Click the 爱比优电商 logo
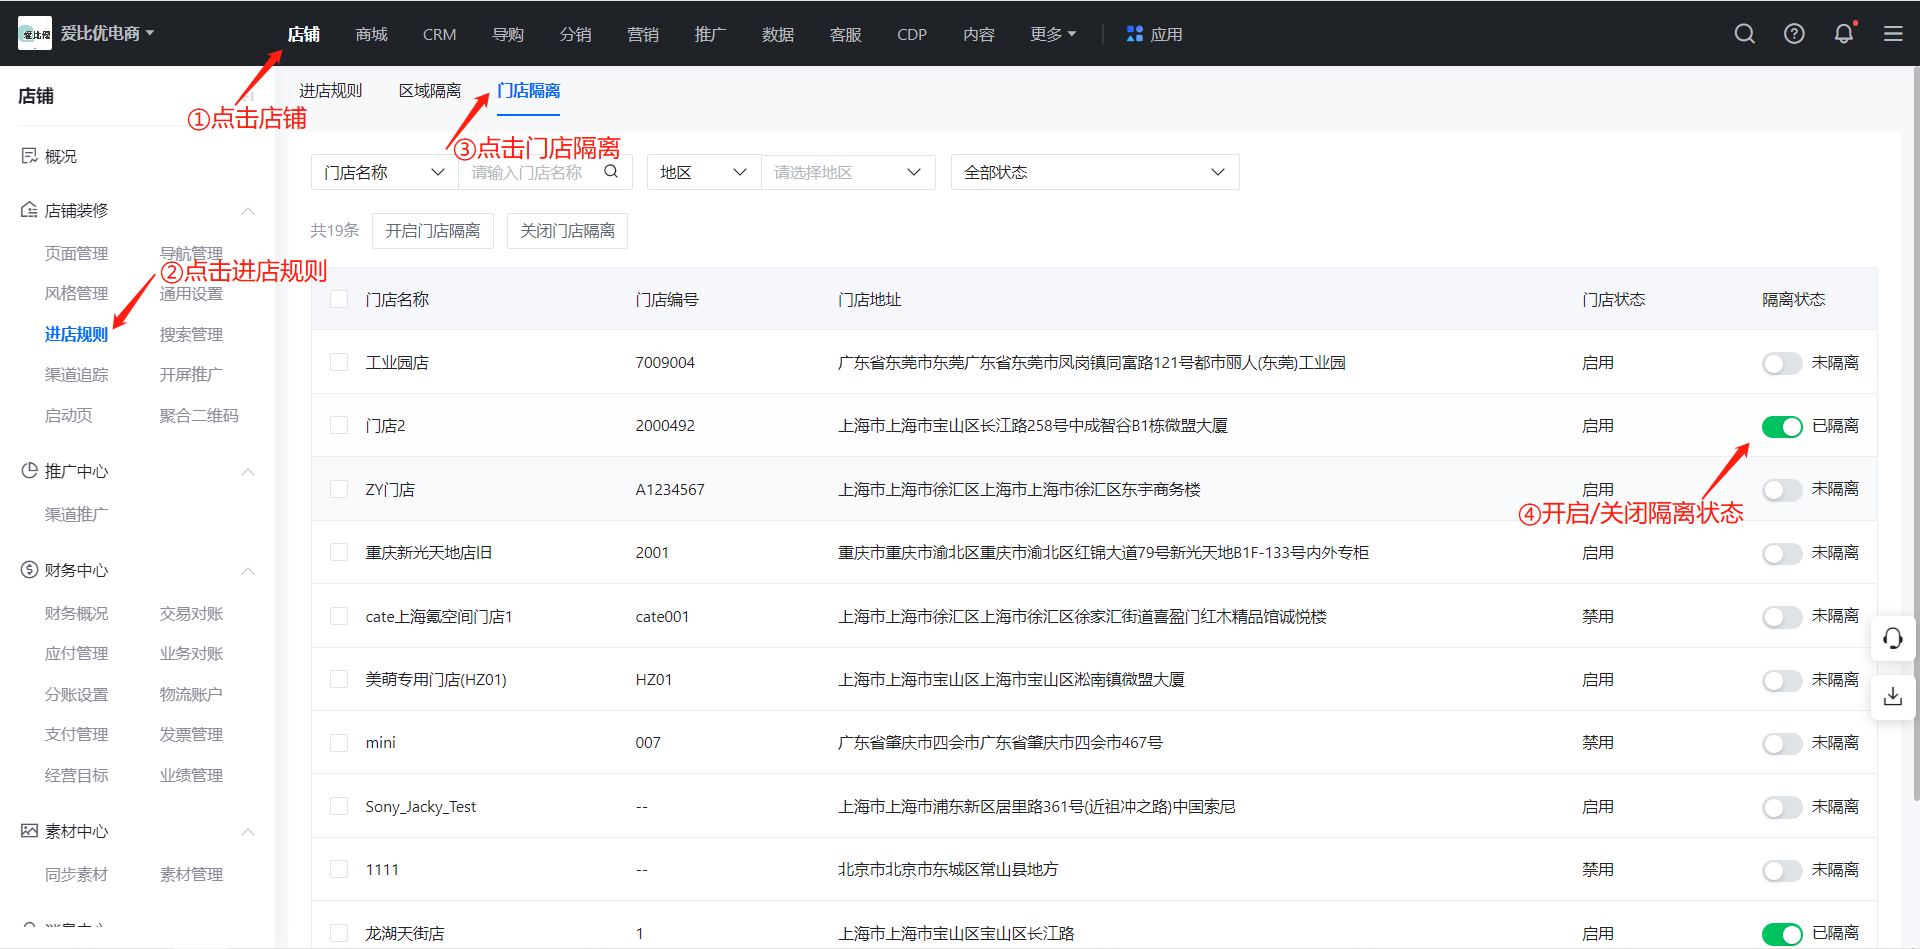1920x949 pixels. point(35,34)
